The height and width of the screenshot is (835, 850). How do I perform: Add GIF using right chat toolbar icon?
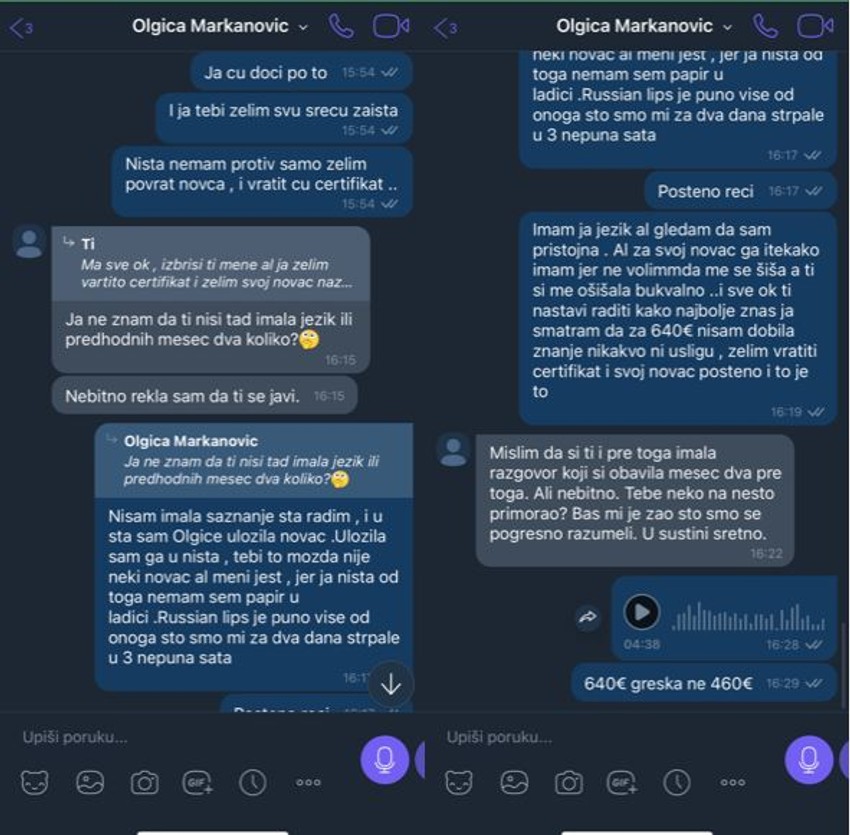click(622, 782)
